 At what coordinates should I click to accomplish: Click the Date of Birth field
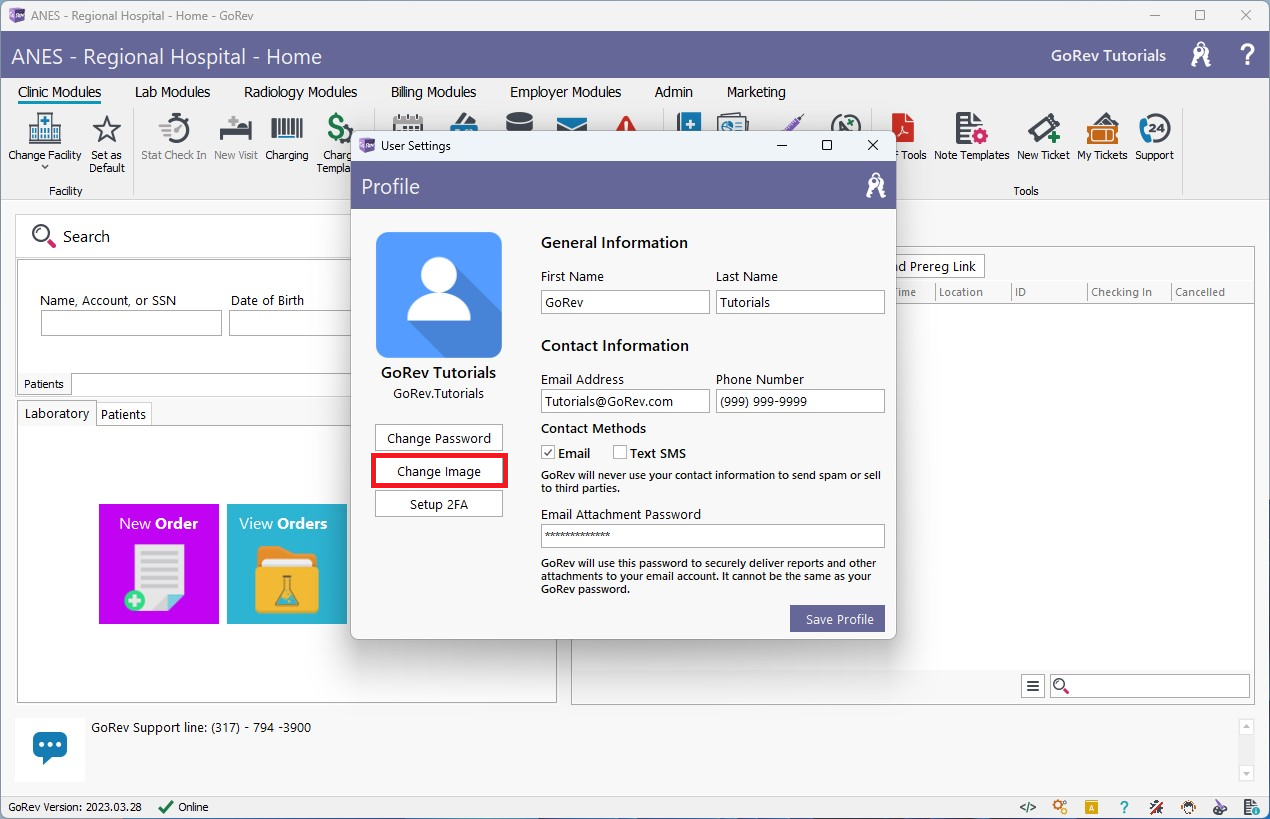pos(290,323)
